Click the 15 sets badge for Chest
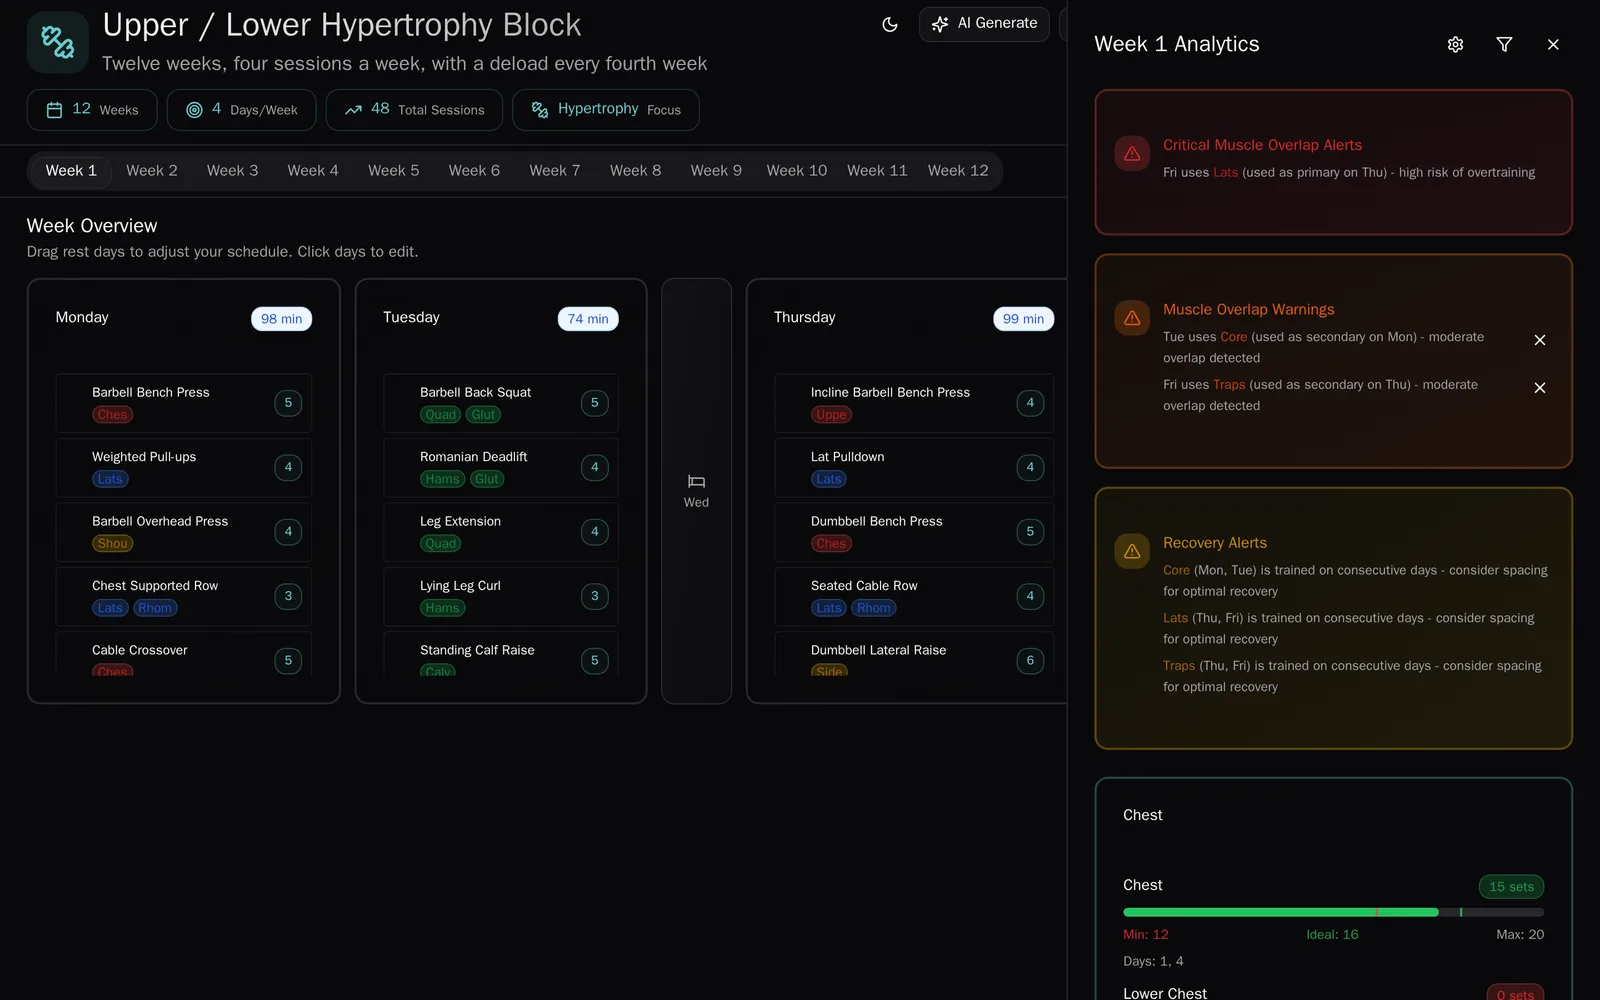 tap(1511, 887)
